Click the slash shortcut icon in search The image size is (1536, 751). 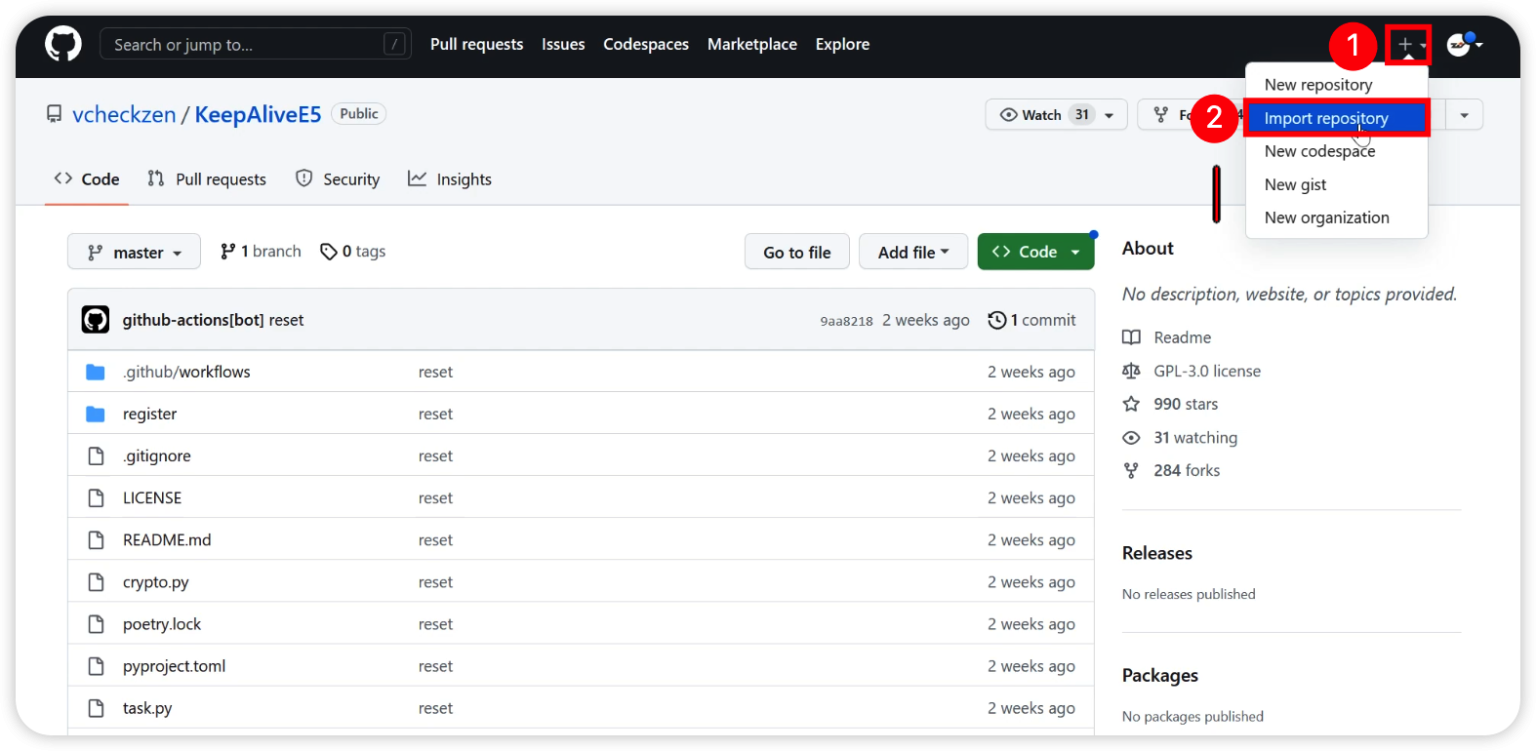pyautogui.click(x=396, y=44)
